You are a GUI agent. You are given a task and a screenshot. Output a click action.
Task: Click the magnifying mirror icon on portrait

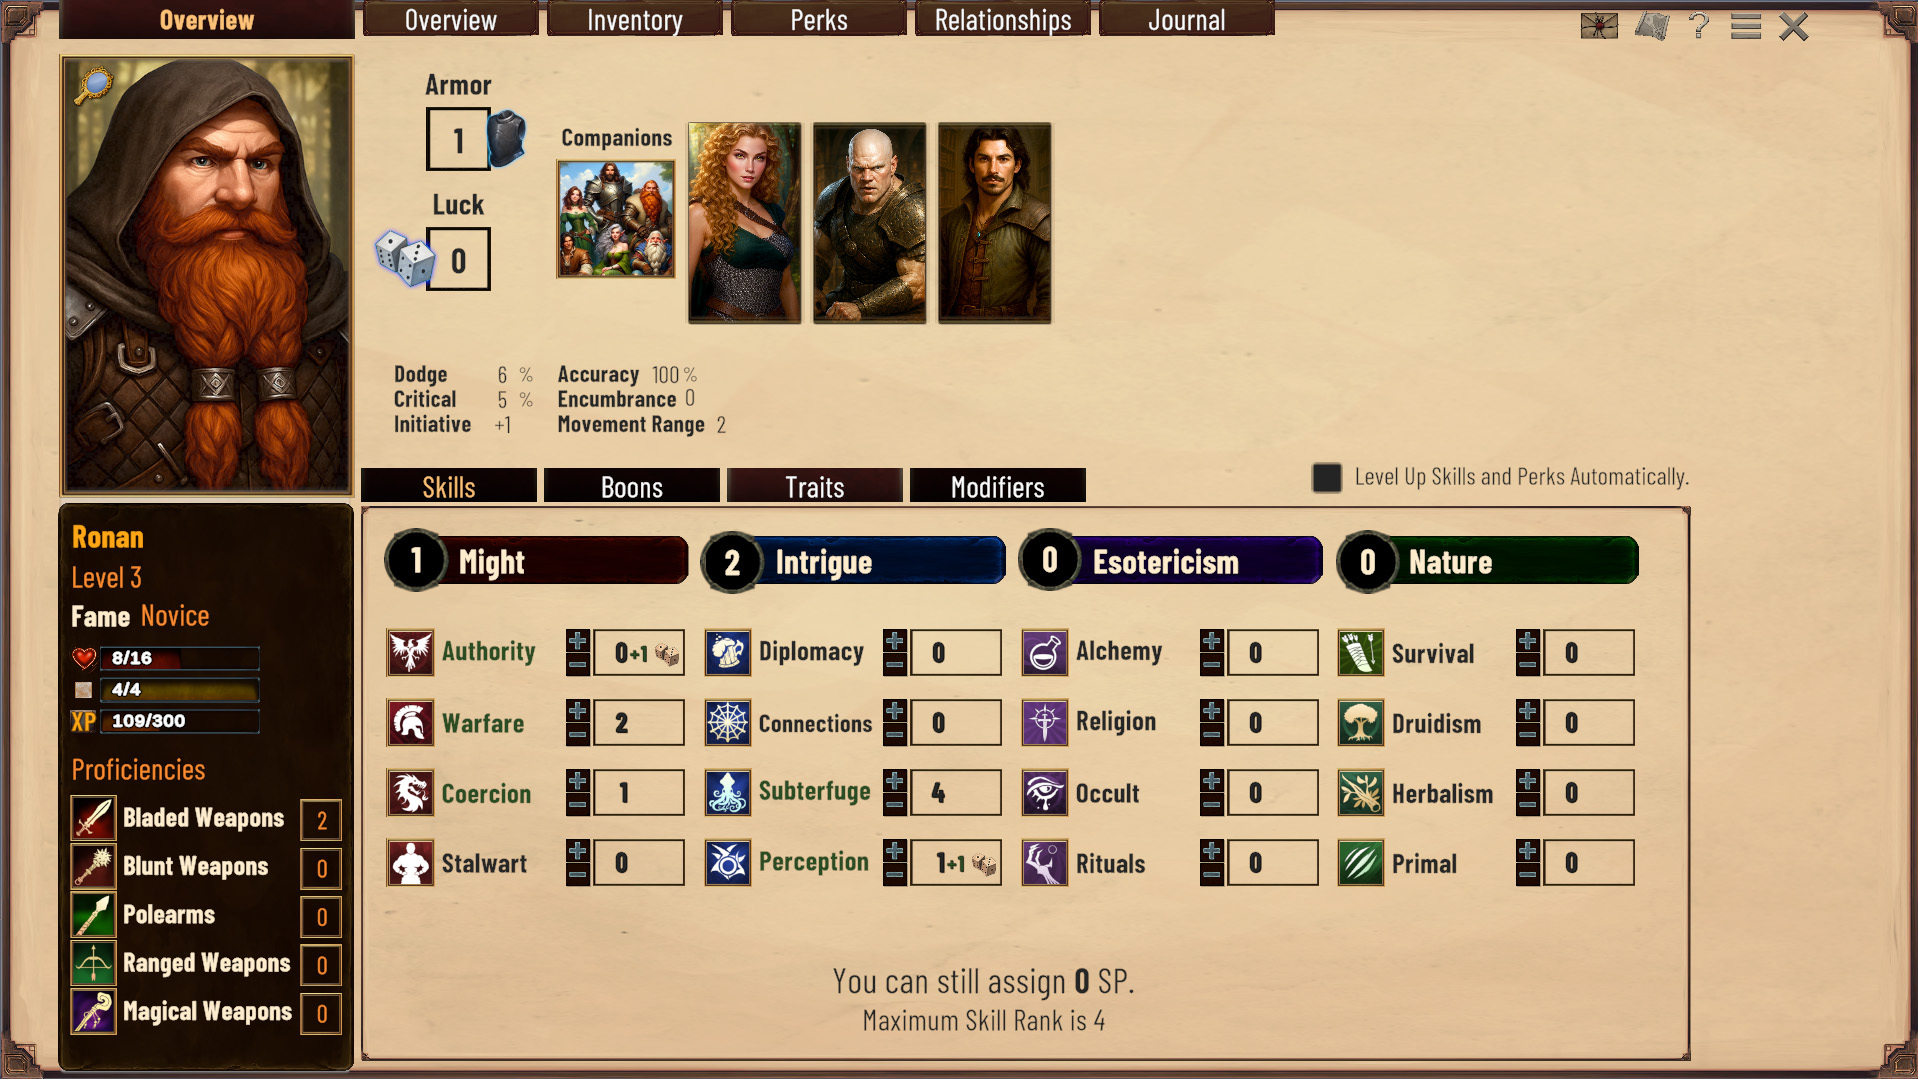[x=93, y=86]
